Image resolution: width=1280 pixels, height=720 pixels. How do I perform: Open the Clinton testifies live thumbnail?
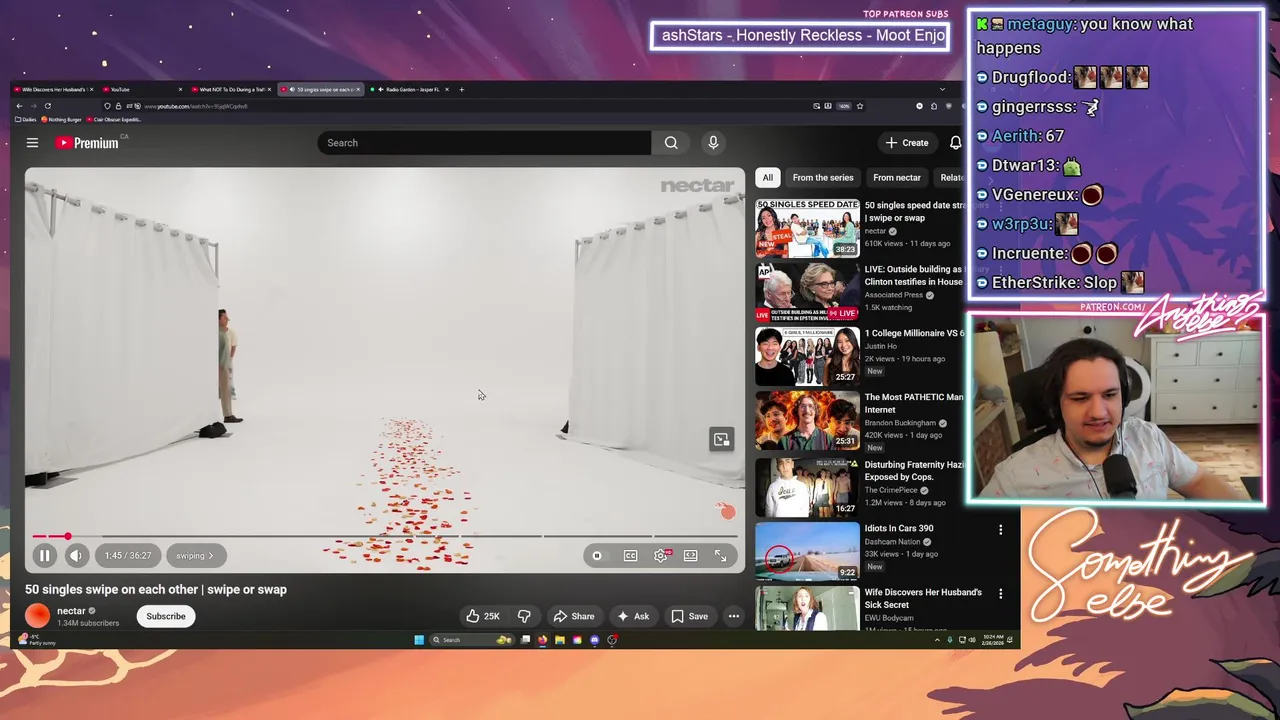pos(807,292)
